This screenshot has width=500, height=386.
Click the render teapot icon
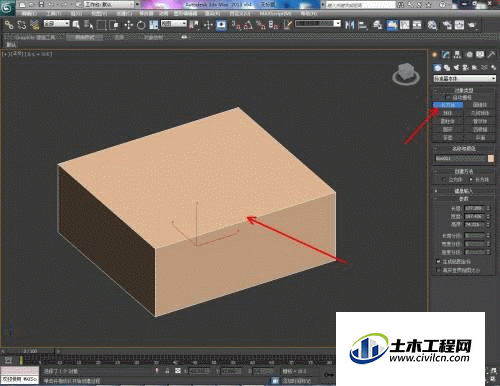472,25
